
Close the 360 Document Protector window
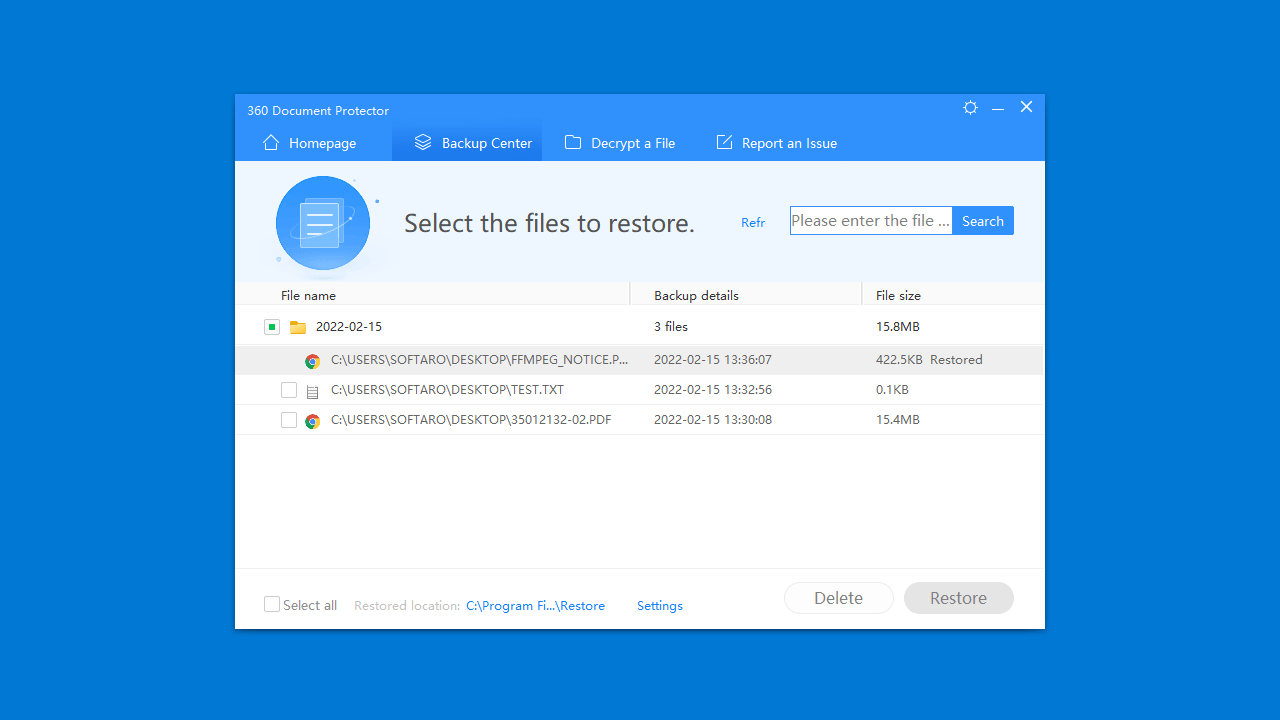pyautogui.click(x=1026, y=107)
